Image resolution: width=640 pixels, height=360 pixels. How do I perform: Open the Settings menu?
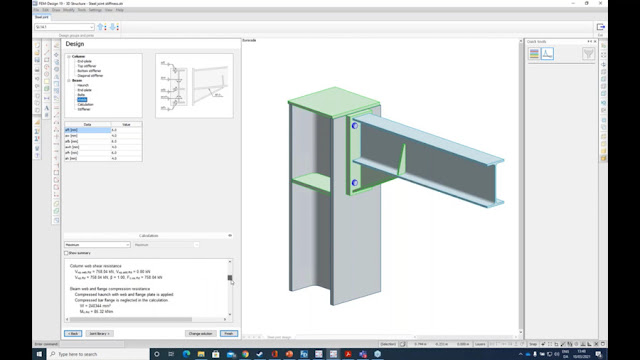[95, 10]
